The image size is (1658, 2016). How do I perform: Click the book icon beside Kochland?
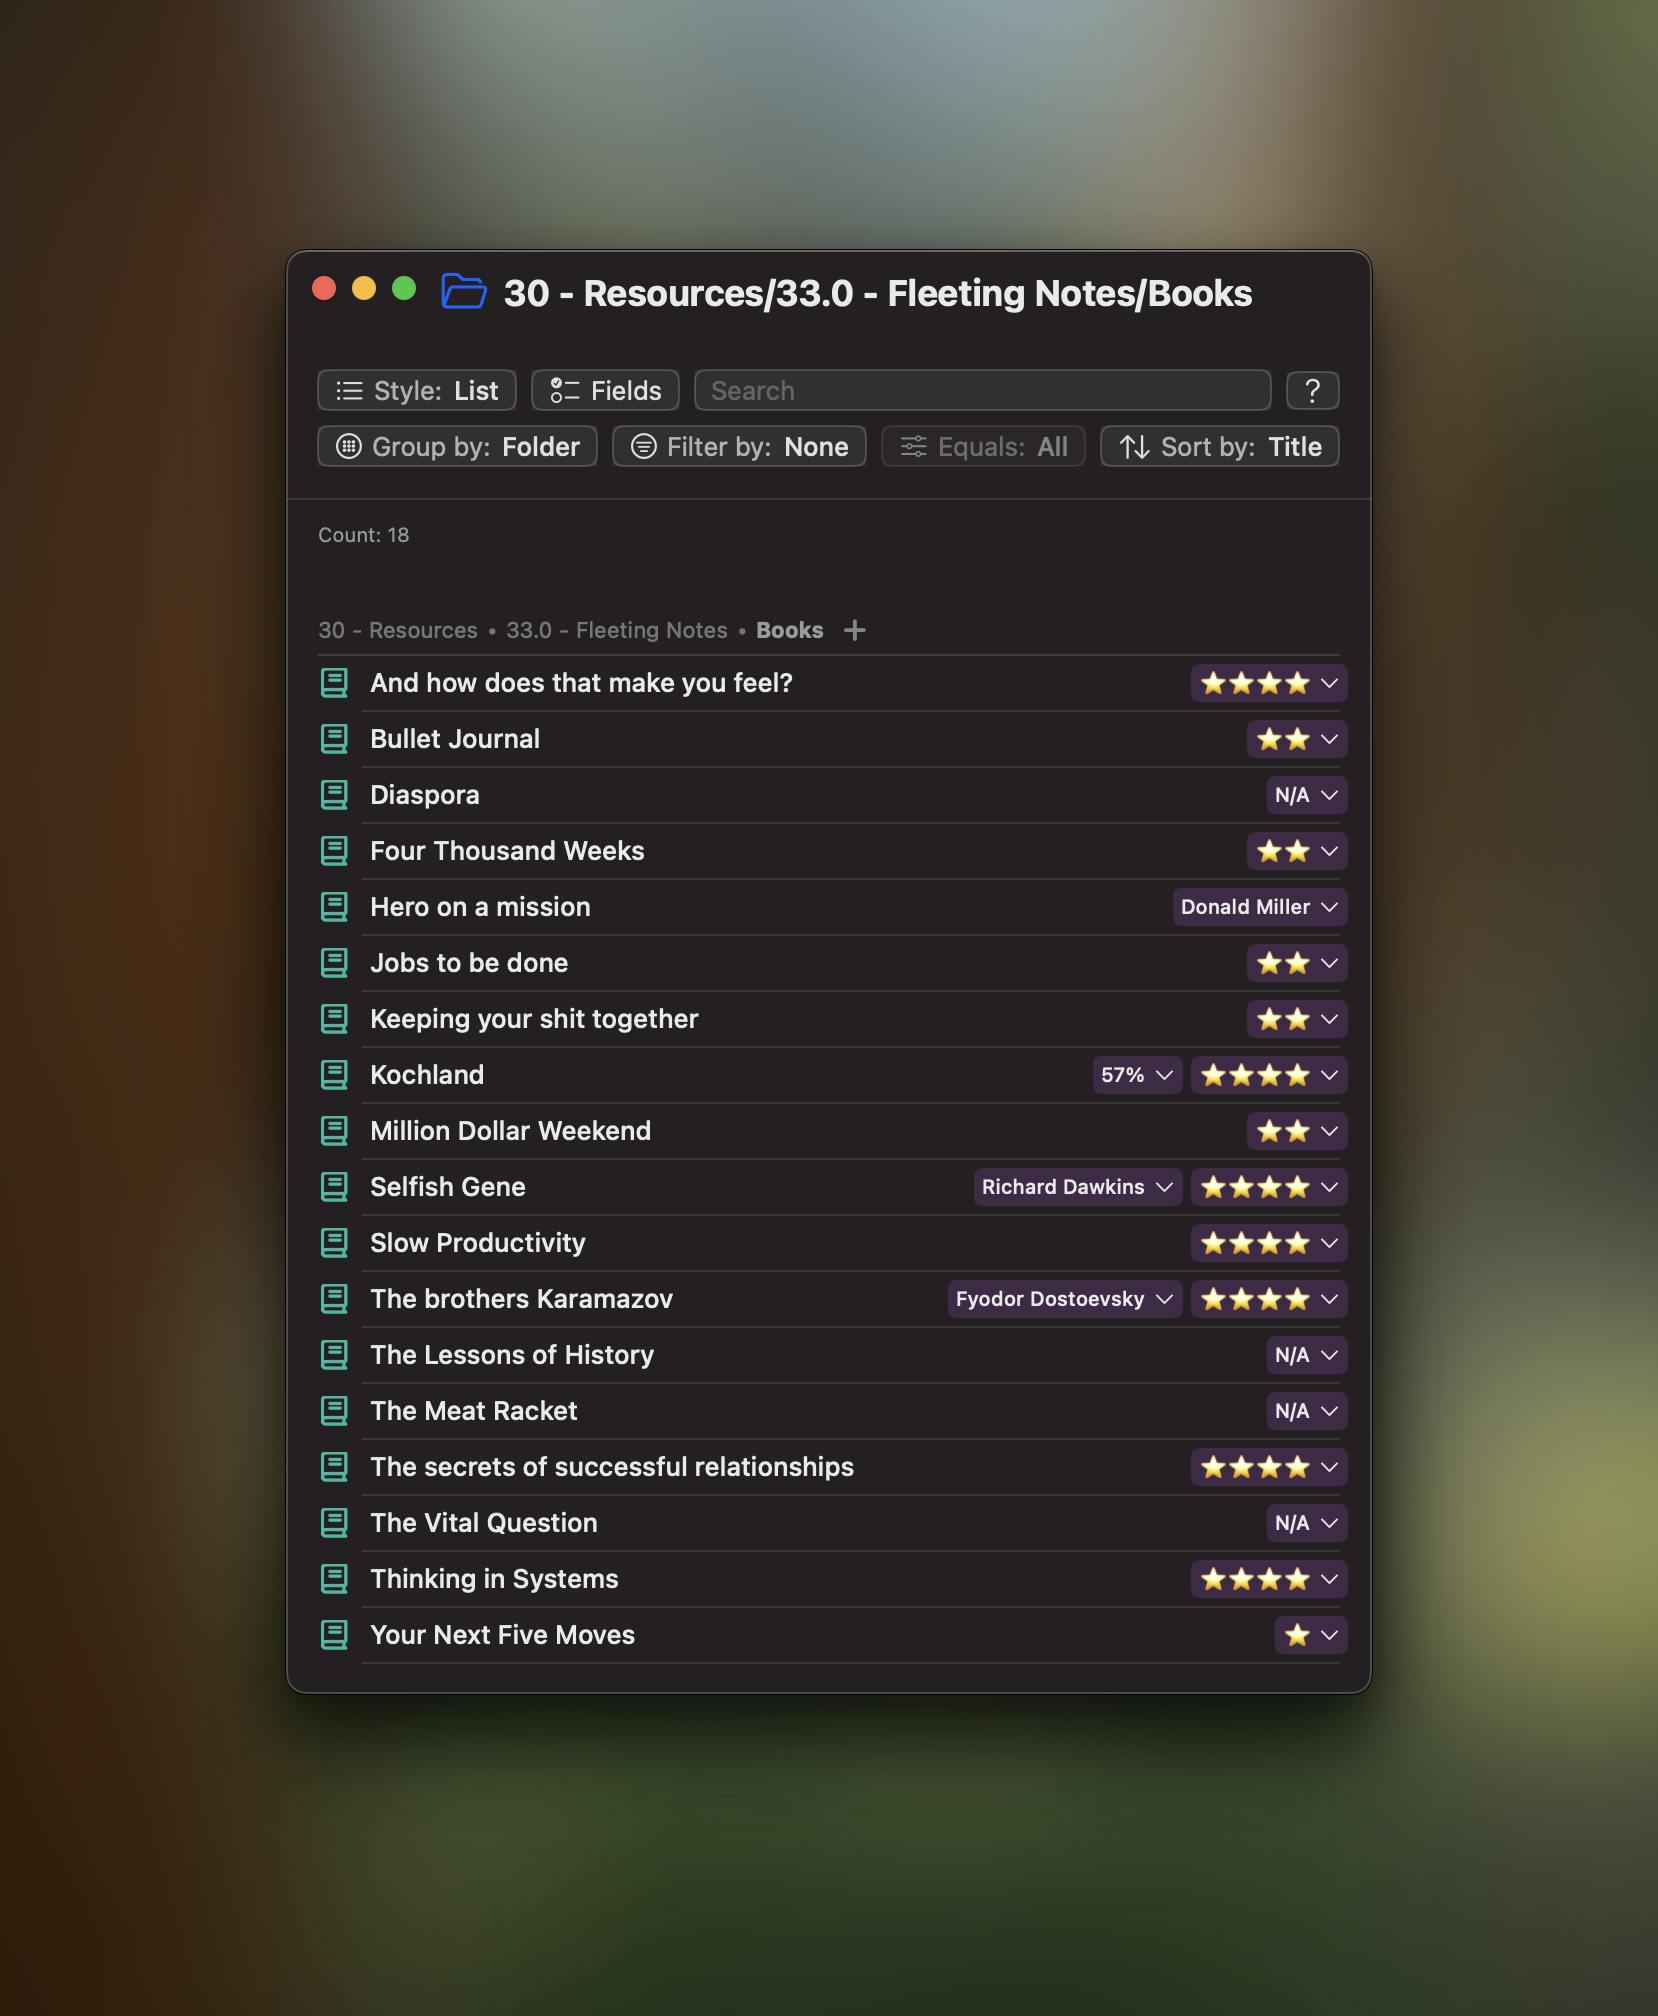[334, 1075]
